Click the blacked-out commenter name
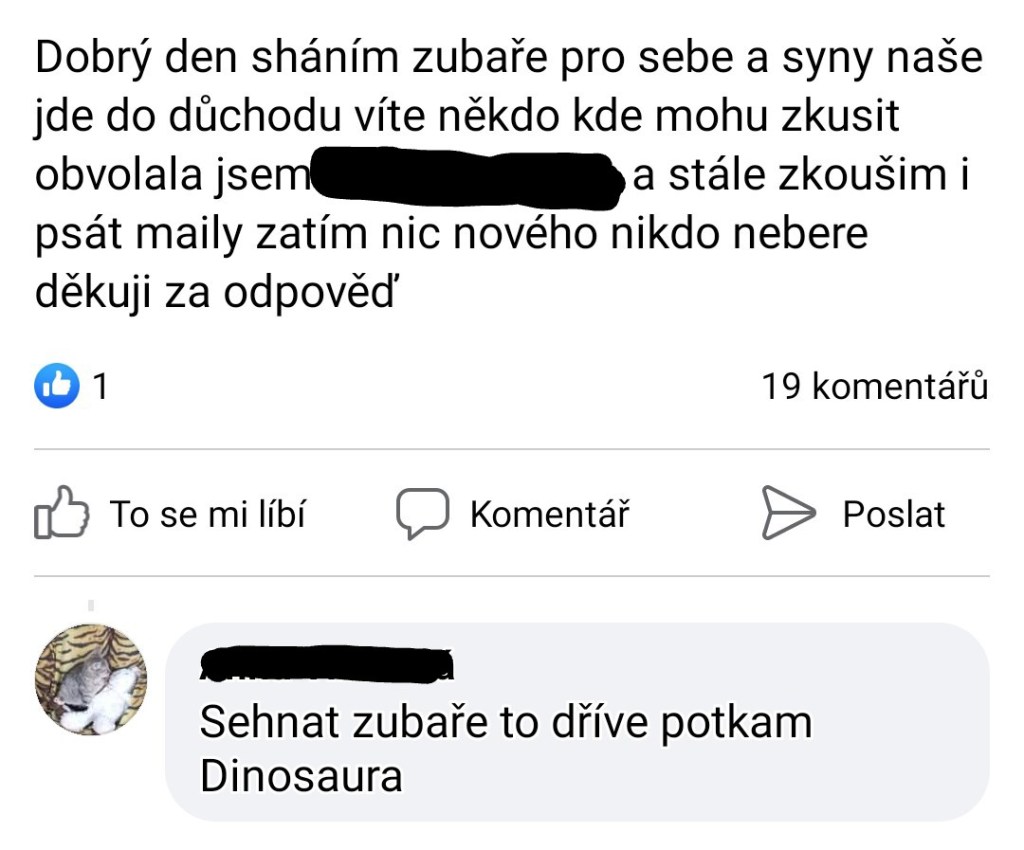The image size is (1024, 850). coord(327,663)
